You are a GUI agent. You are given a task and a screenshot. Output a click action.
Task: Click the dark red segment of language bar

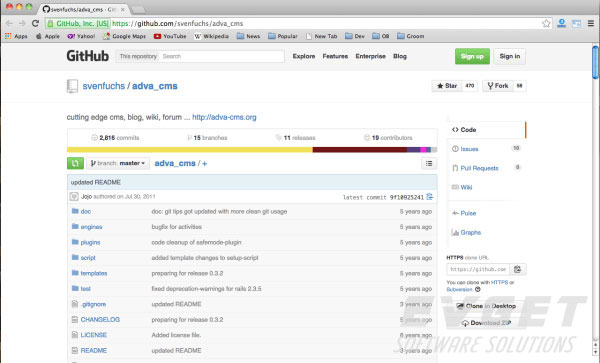click(x=360, y=150)
